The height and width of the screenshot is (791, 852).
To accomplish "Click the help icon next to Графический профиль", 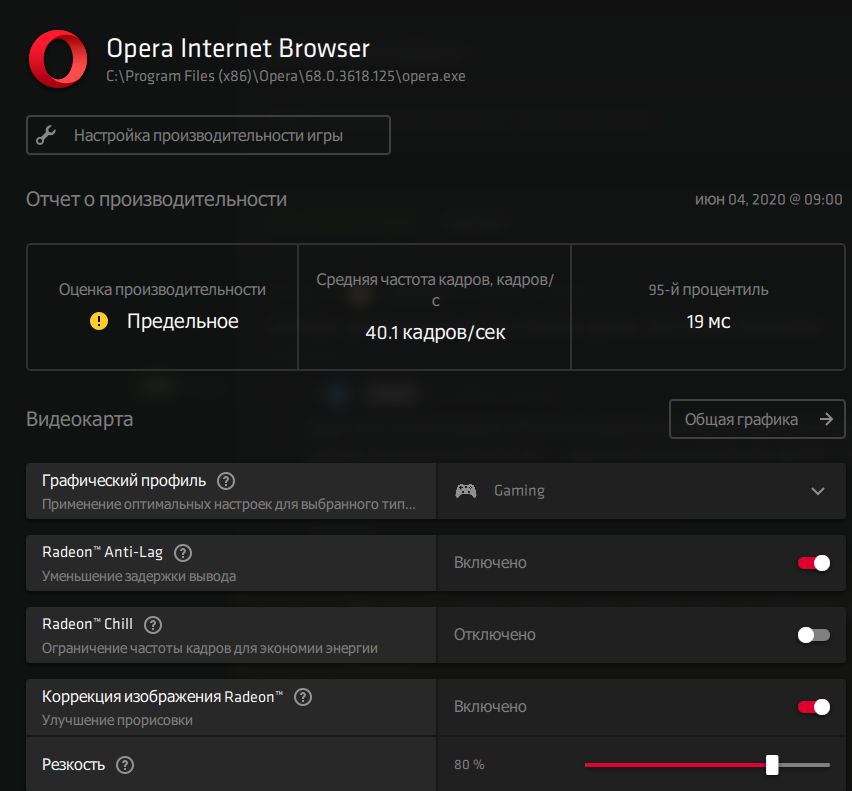I will (x=227, y=480).
